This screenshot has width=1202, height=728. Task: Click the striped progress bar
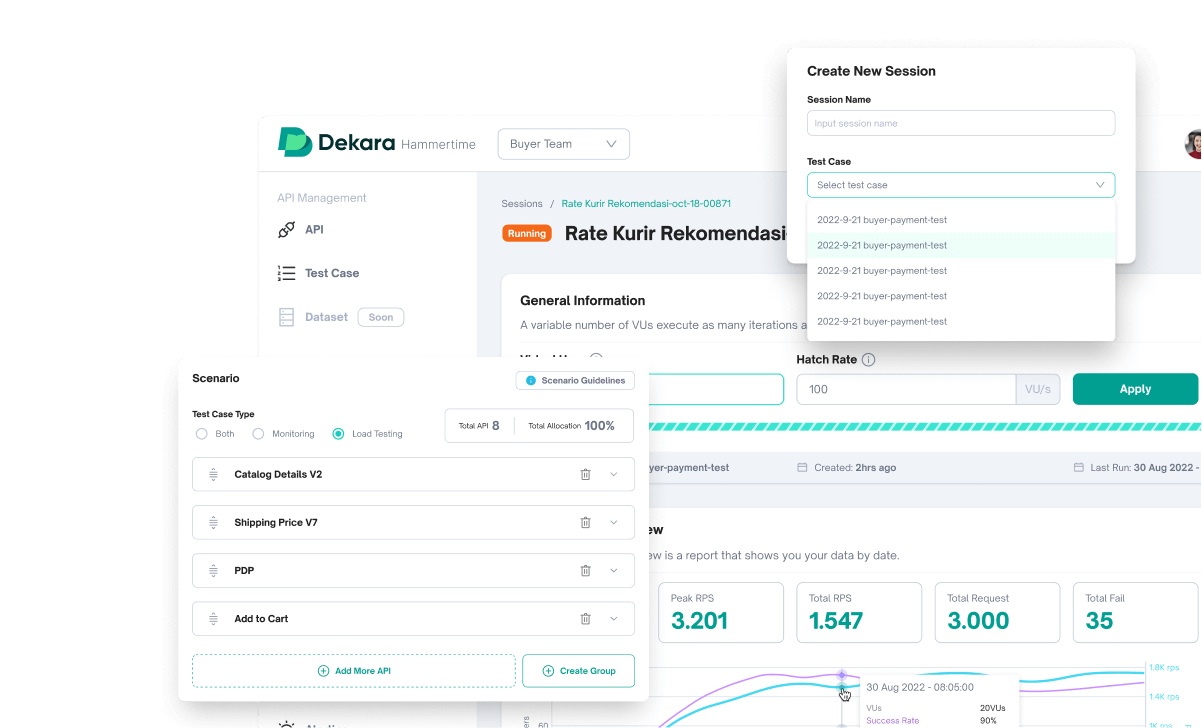click(925, 426)
